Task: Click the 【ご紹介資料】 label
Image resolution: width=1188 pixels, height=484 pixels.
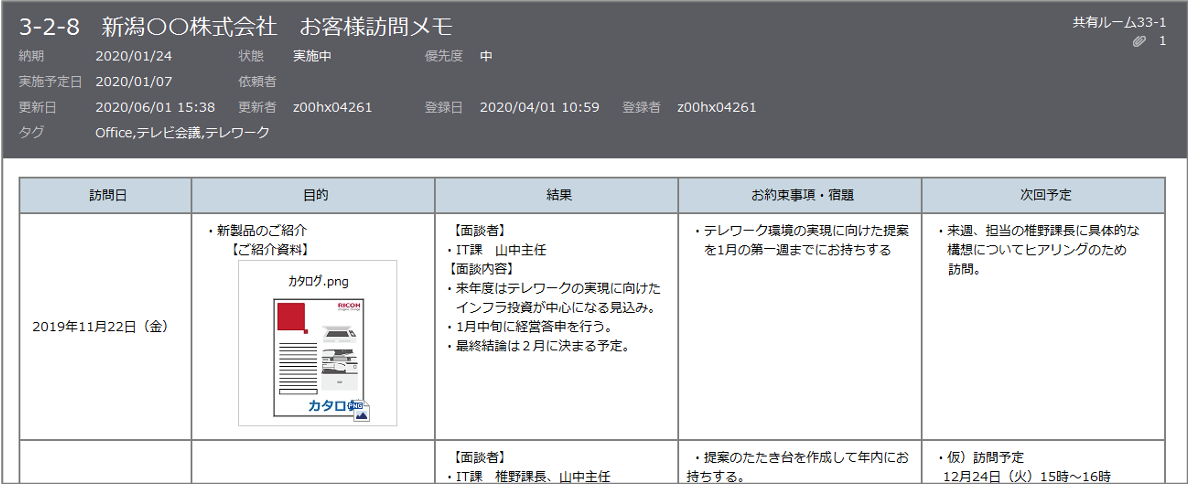Action: point(269,248)
